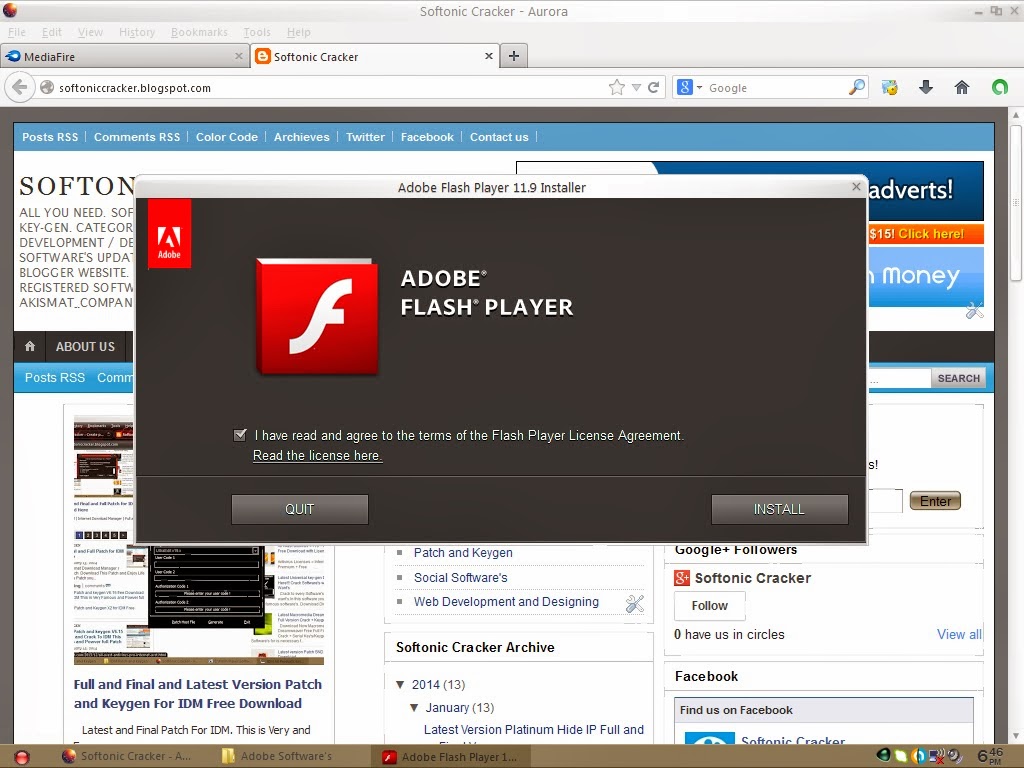
Task: Click the Google+ Follow button
Action: tap(709, 605)
